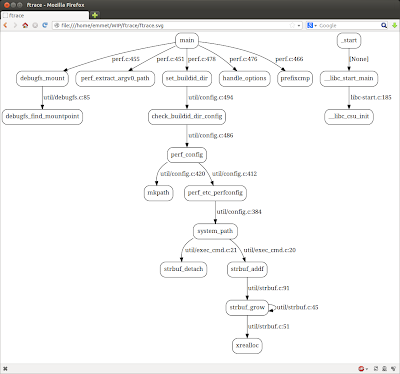This screenshot has width=400, height=374.
Task: Select the strbuf_detach node
Action: click(x=183, y=269)
